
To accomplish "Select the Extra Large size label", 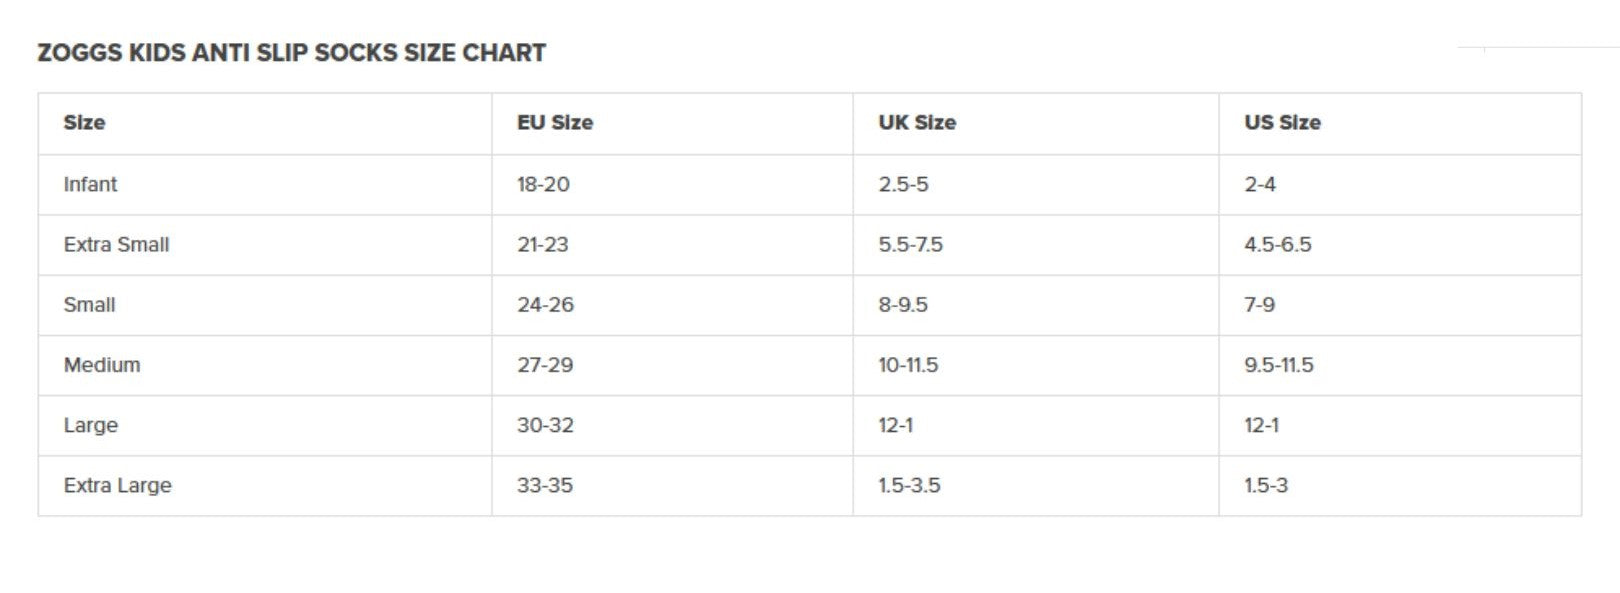I will tap(118, 486).
